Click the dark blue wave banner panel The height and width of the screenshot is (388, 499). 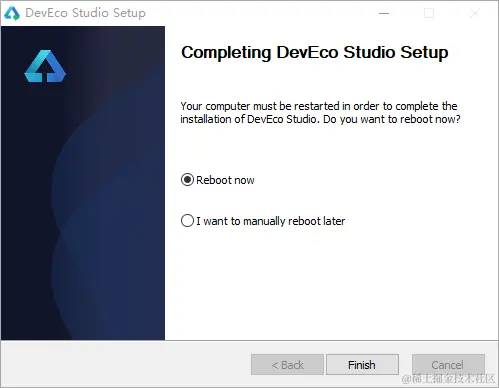click(83, 183)
